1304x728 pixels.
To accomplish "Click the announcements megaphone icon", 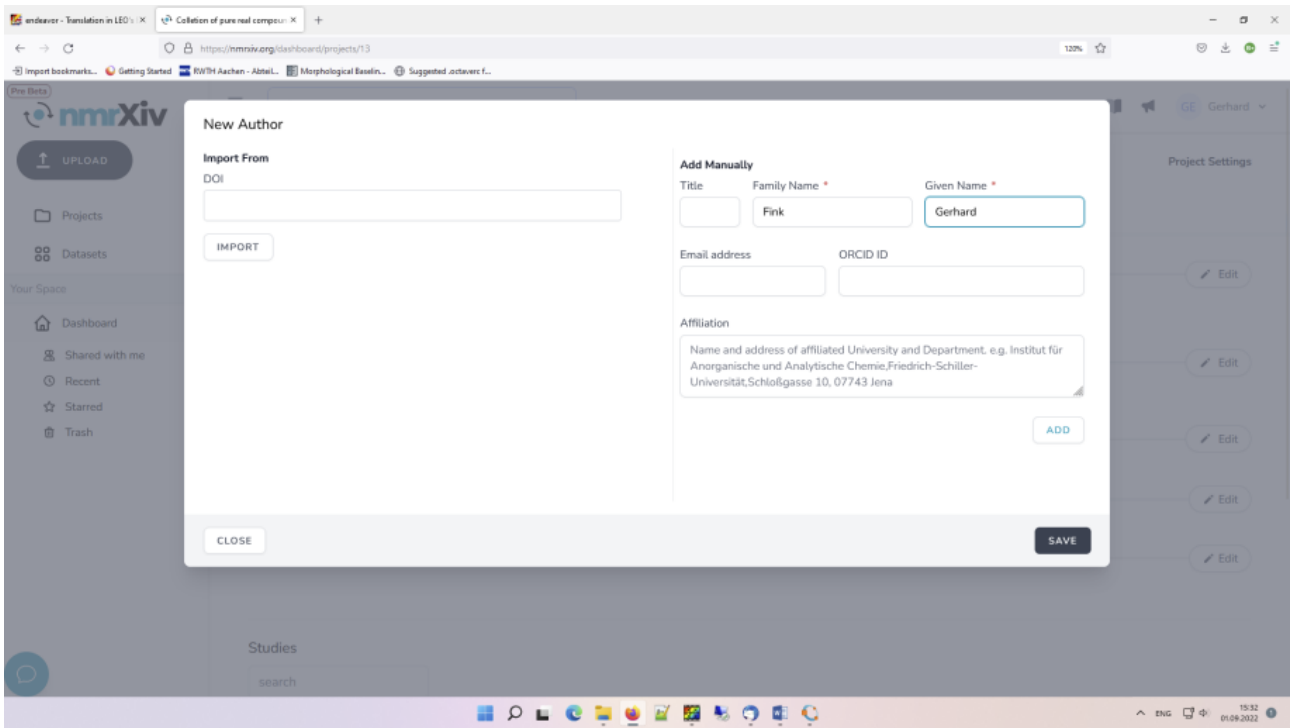I will click(1146, 105).
